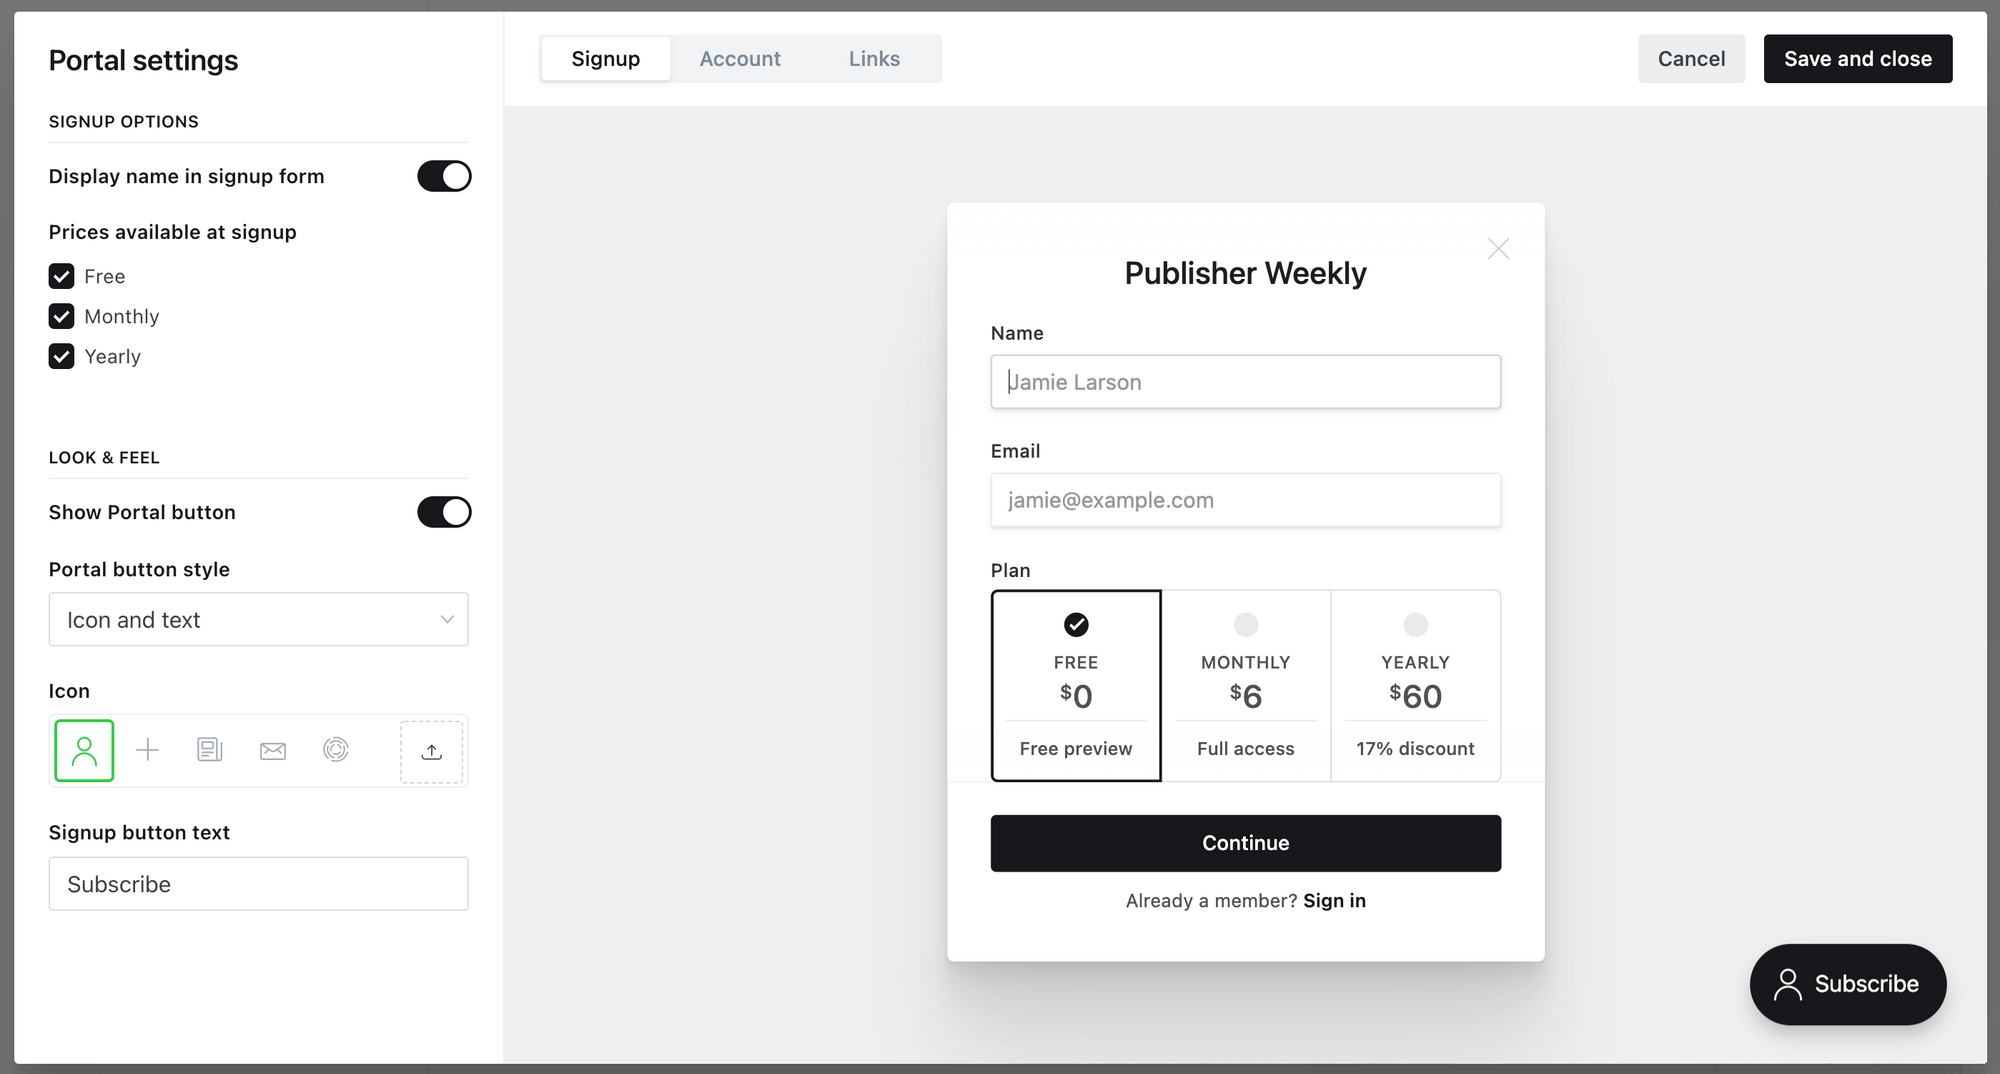The height and width of the screenshot is (1074, 2000).
Task: Select the envelope portal icon
Action: coord(273,750)
